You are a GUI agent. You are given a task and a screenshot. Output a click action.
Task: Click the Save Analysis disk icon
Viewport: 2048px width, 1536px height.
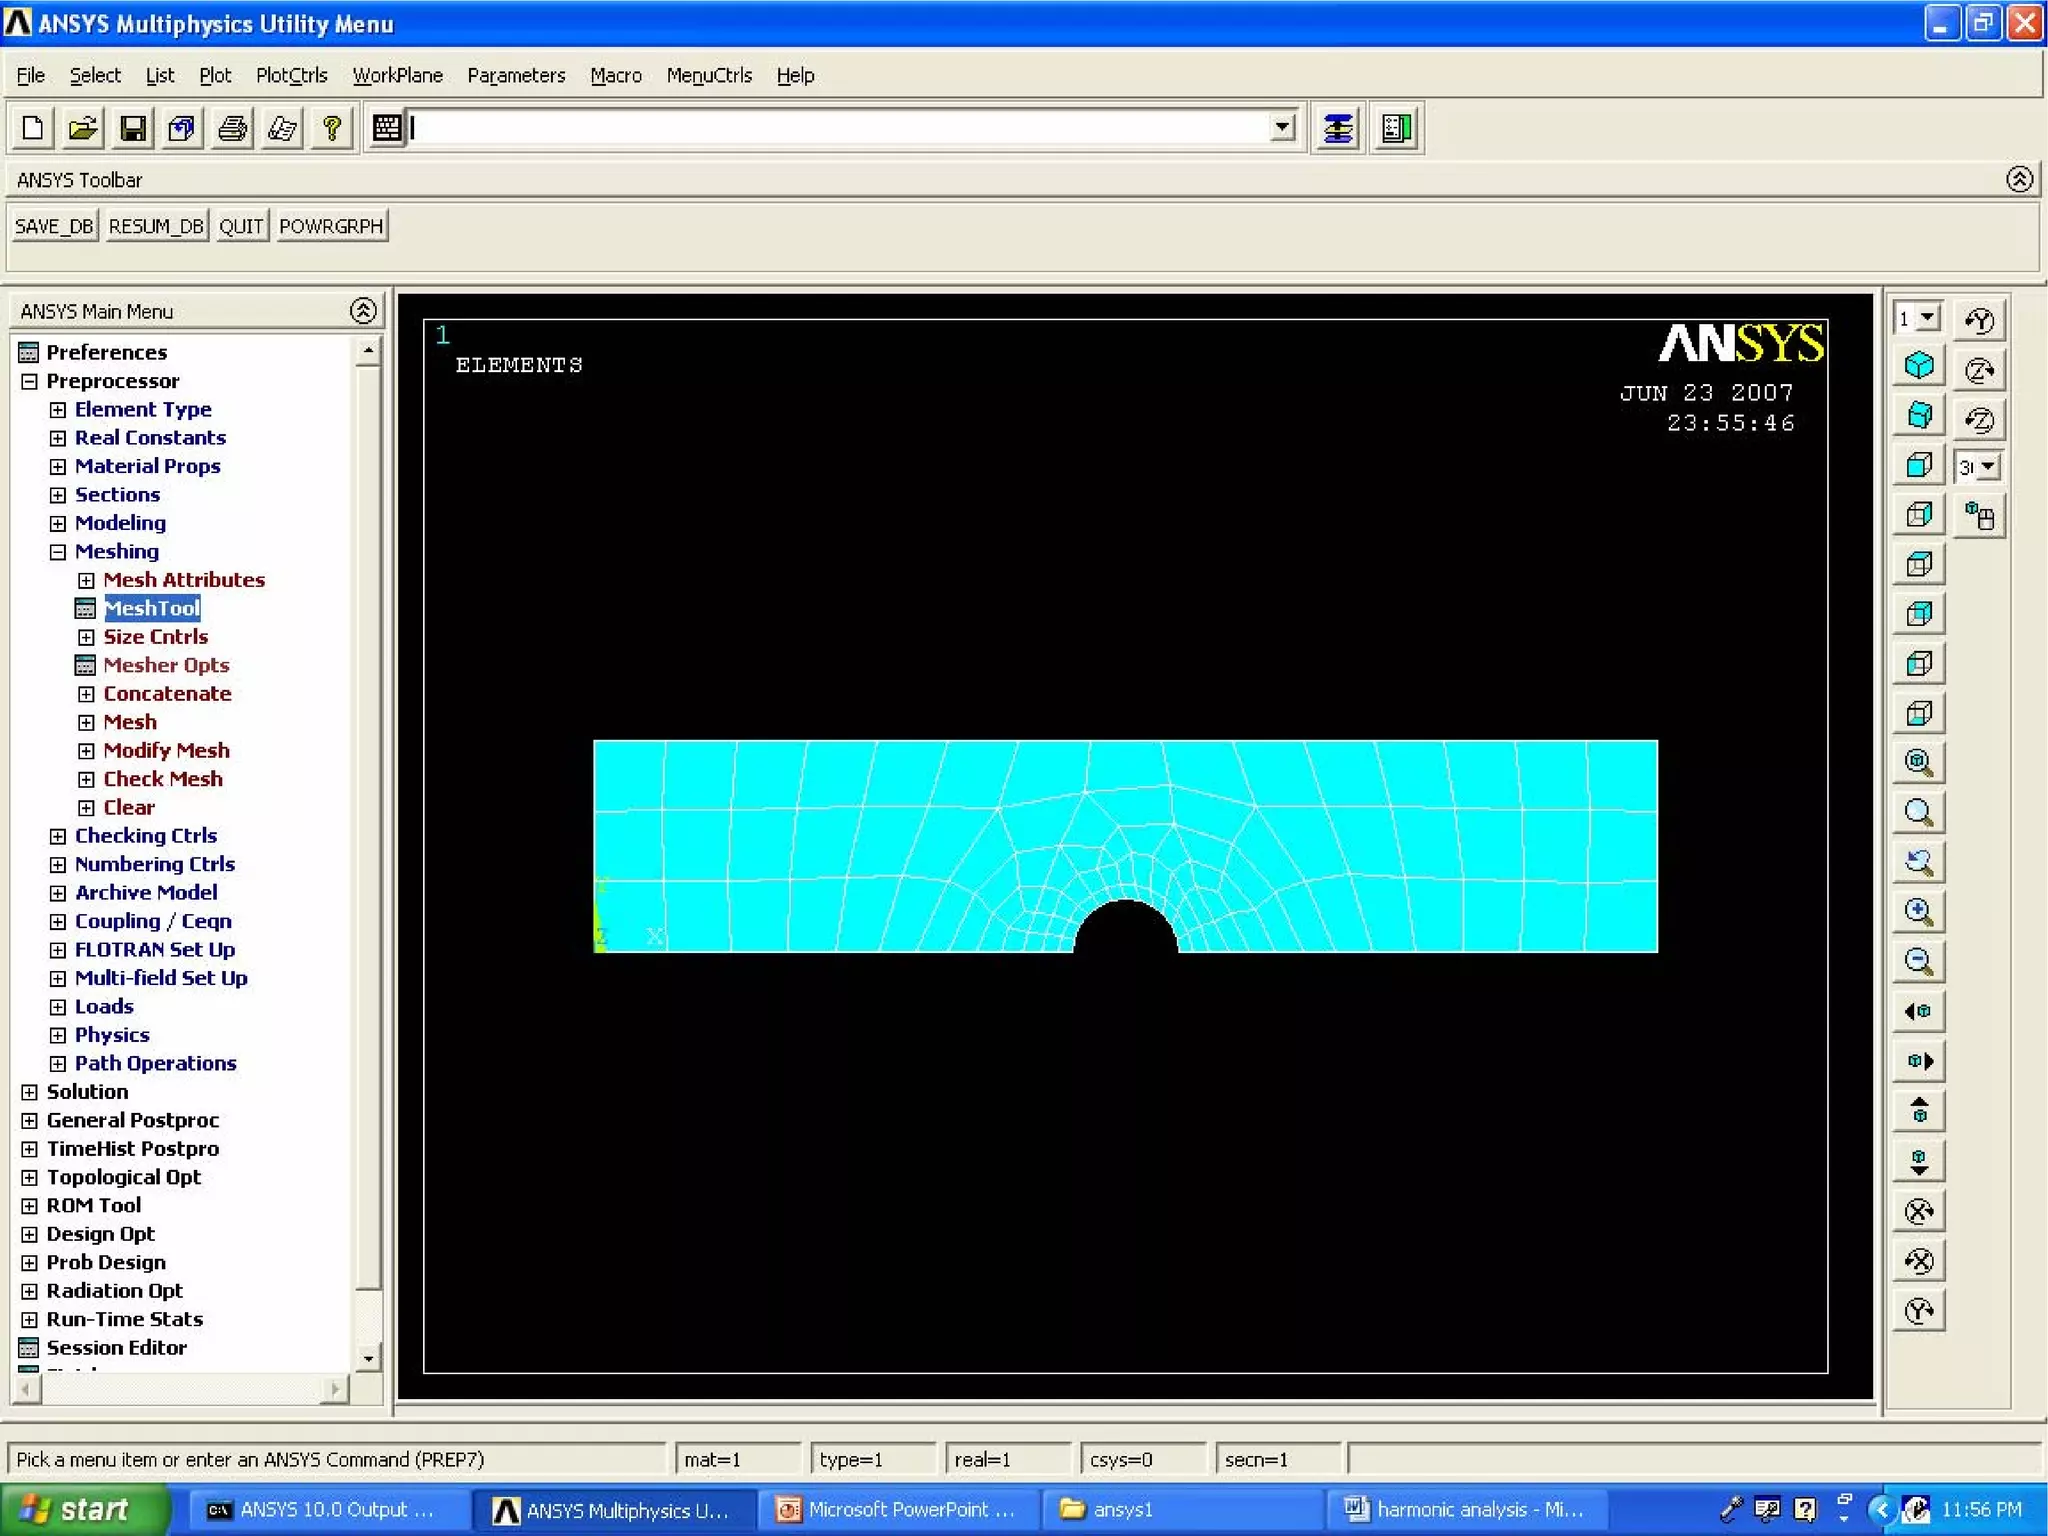tap(133, 128)
